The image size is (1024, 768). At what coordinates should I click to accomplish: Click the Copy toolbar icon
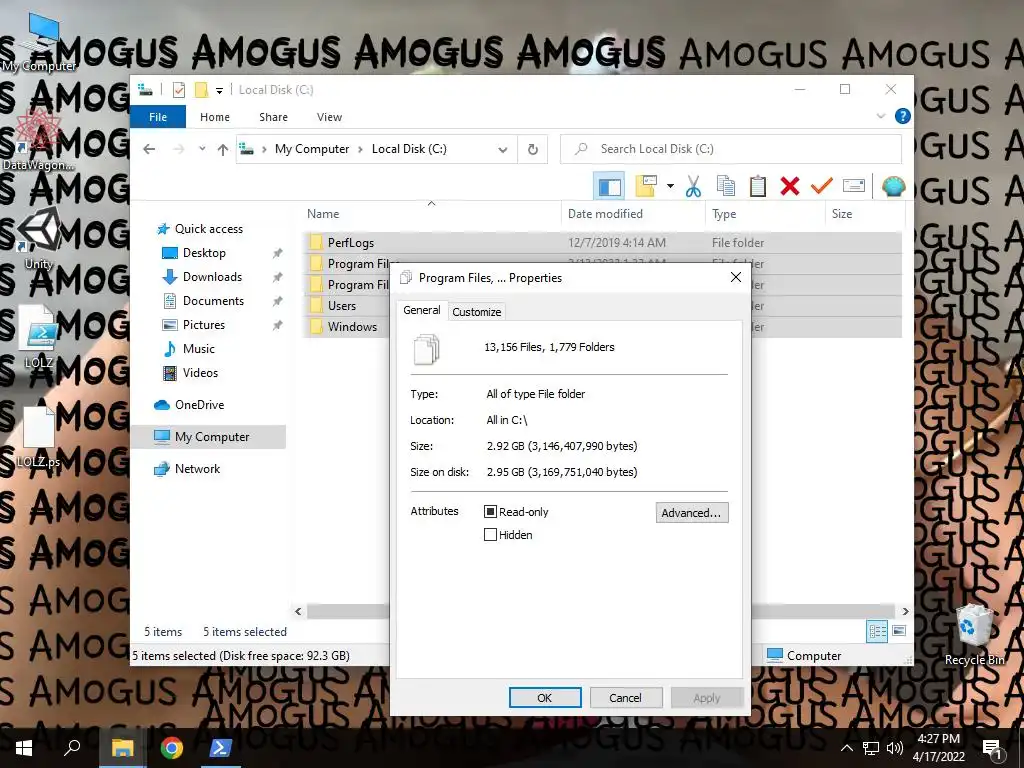pos(726,186)
